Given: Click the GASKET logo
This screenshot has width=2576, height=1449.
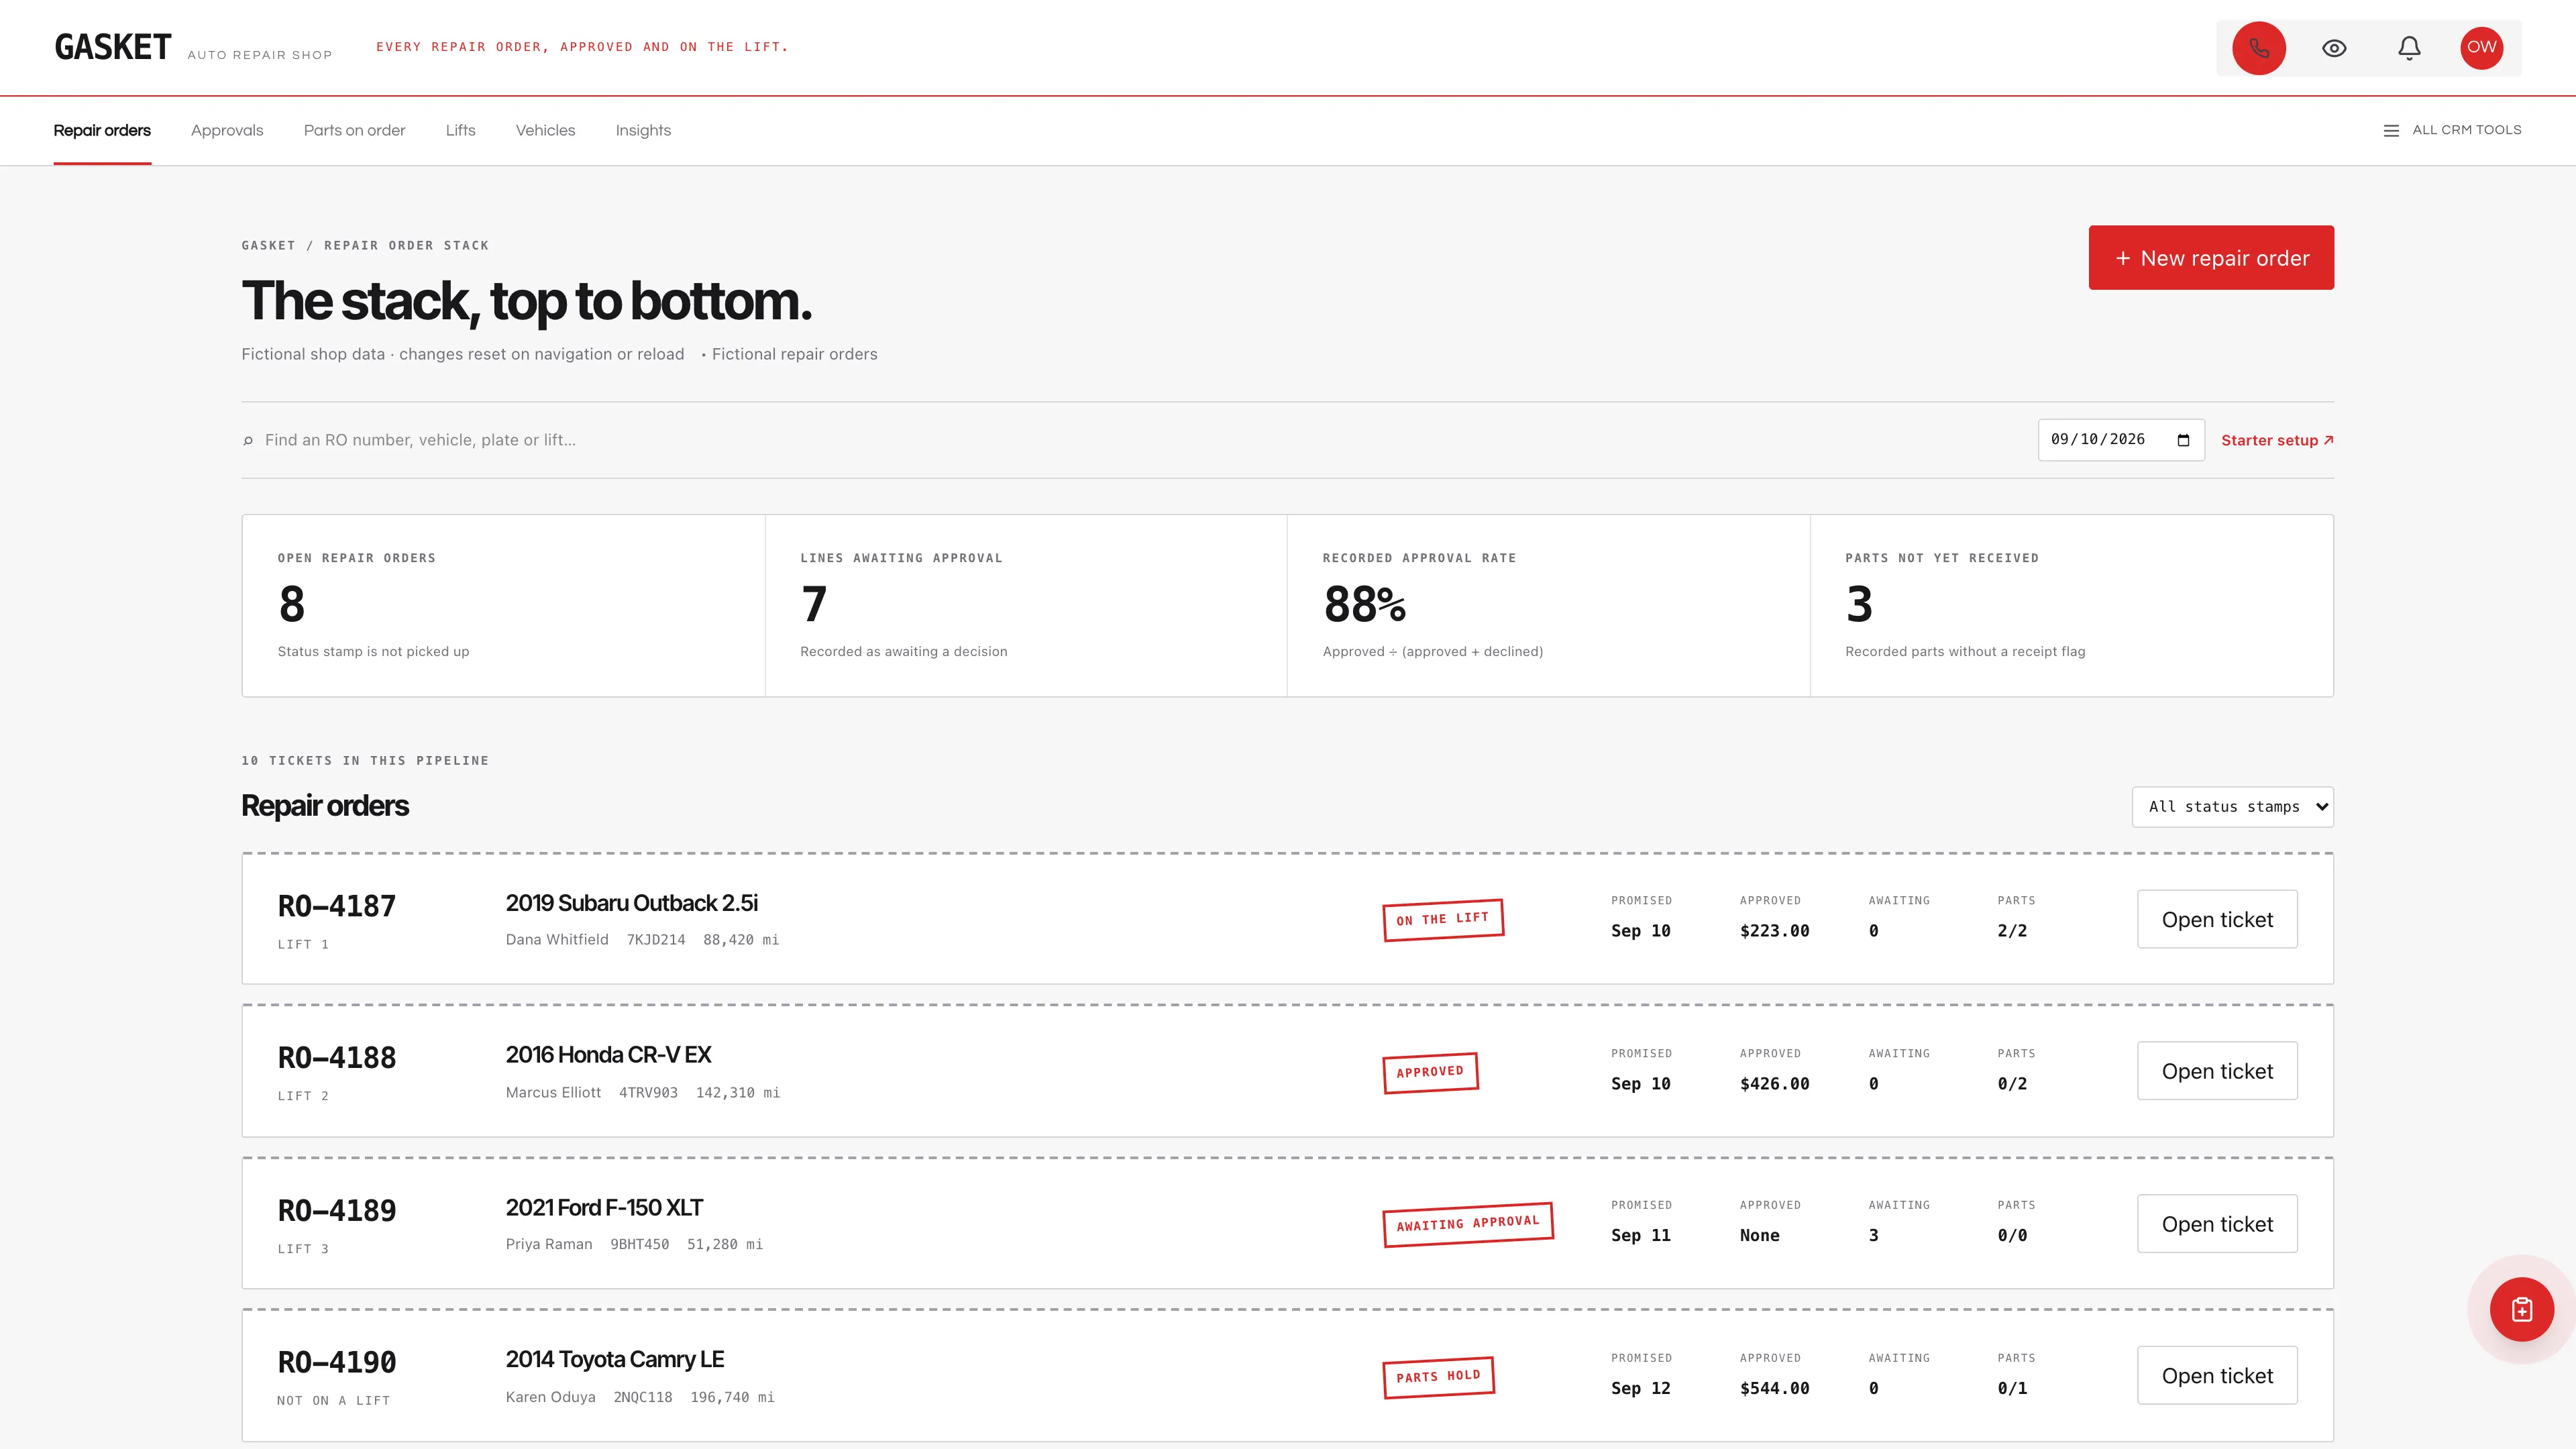Looking at the screenshot, I should pos(112,47).
